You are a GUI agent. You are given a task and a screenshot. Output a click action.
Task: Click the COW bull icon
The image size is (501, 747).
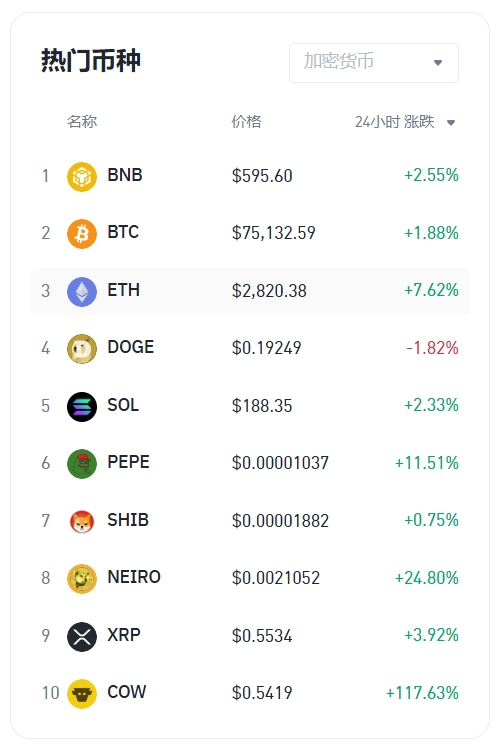pyautogui.click(x=82, y=694)
